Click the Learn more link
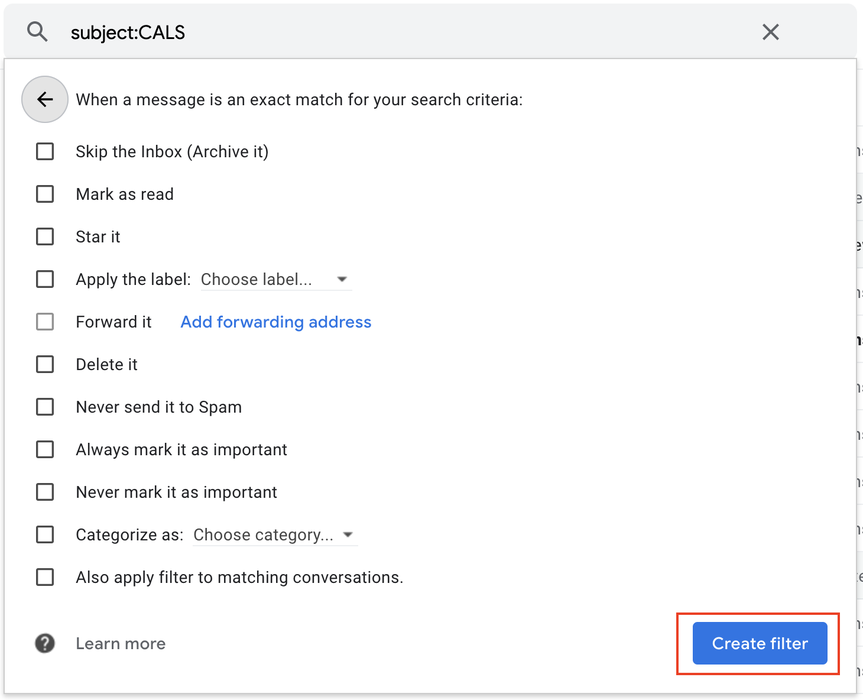The image size is (863, 700). pyautogui.click(x=120, y=643)
